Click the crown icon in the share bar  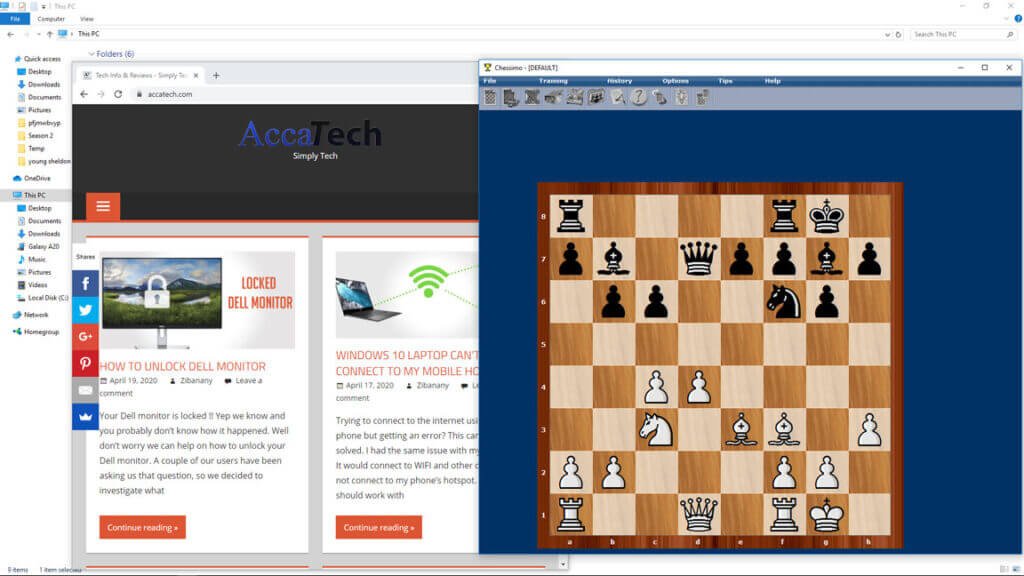pyautogui.click(x=86, y=417)
